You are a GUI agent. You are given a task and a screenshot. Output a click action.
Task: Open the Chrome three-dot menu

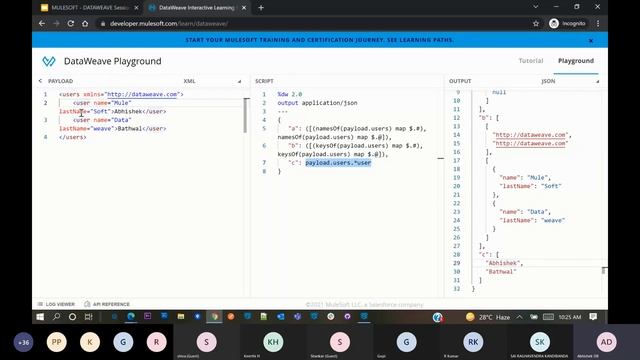click(x=598, y=24)
